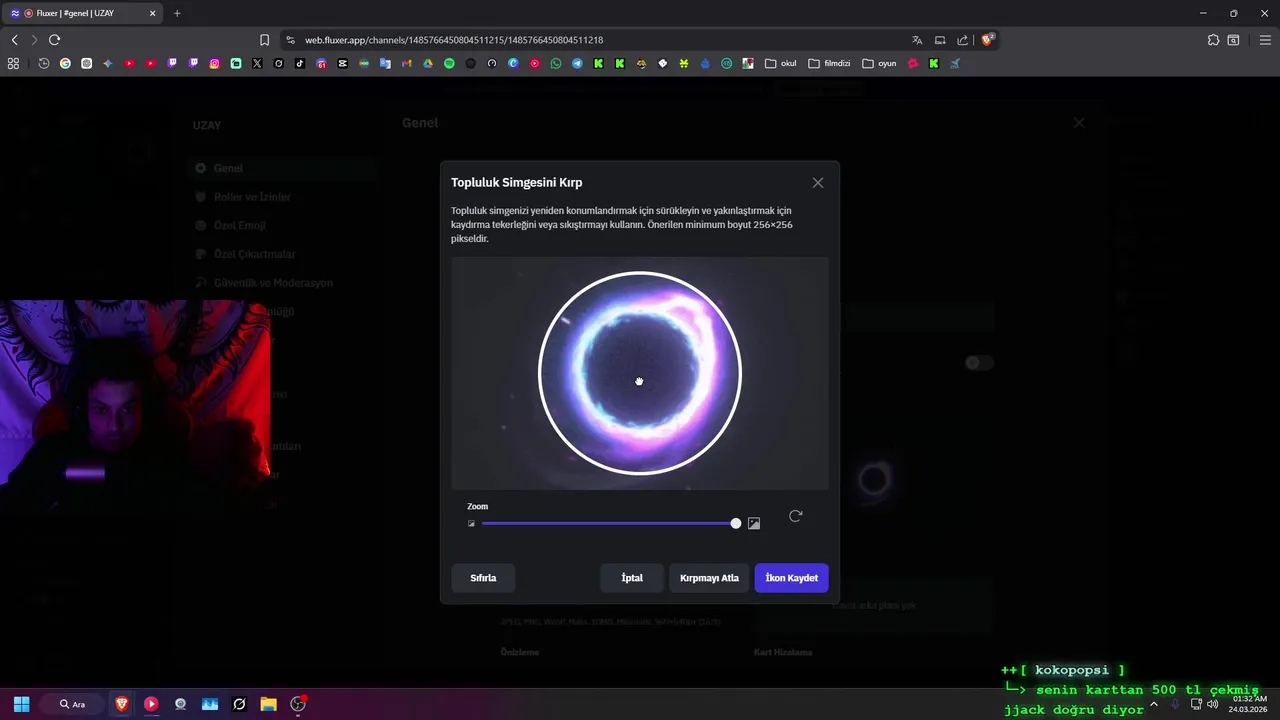
Task: Open the page translate icon
Action: tap(917, 40)
